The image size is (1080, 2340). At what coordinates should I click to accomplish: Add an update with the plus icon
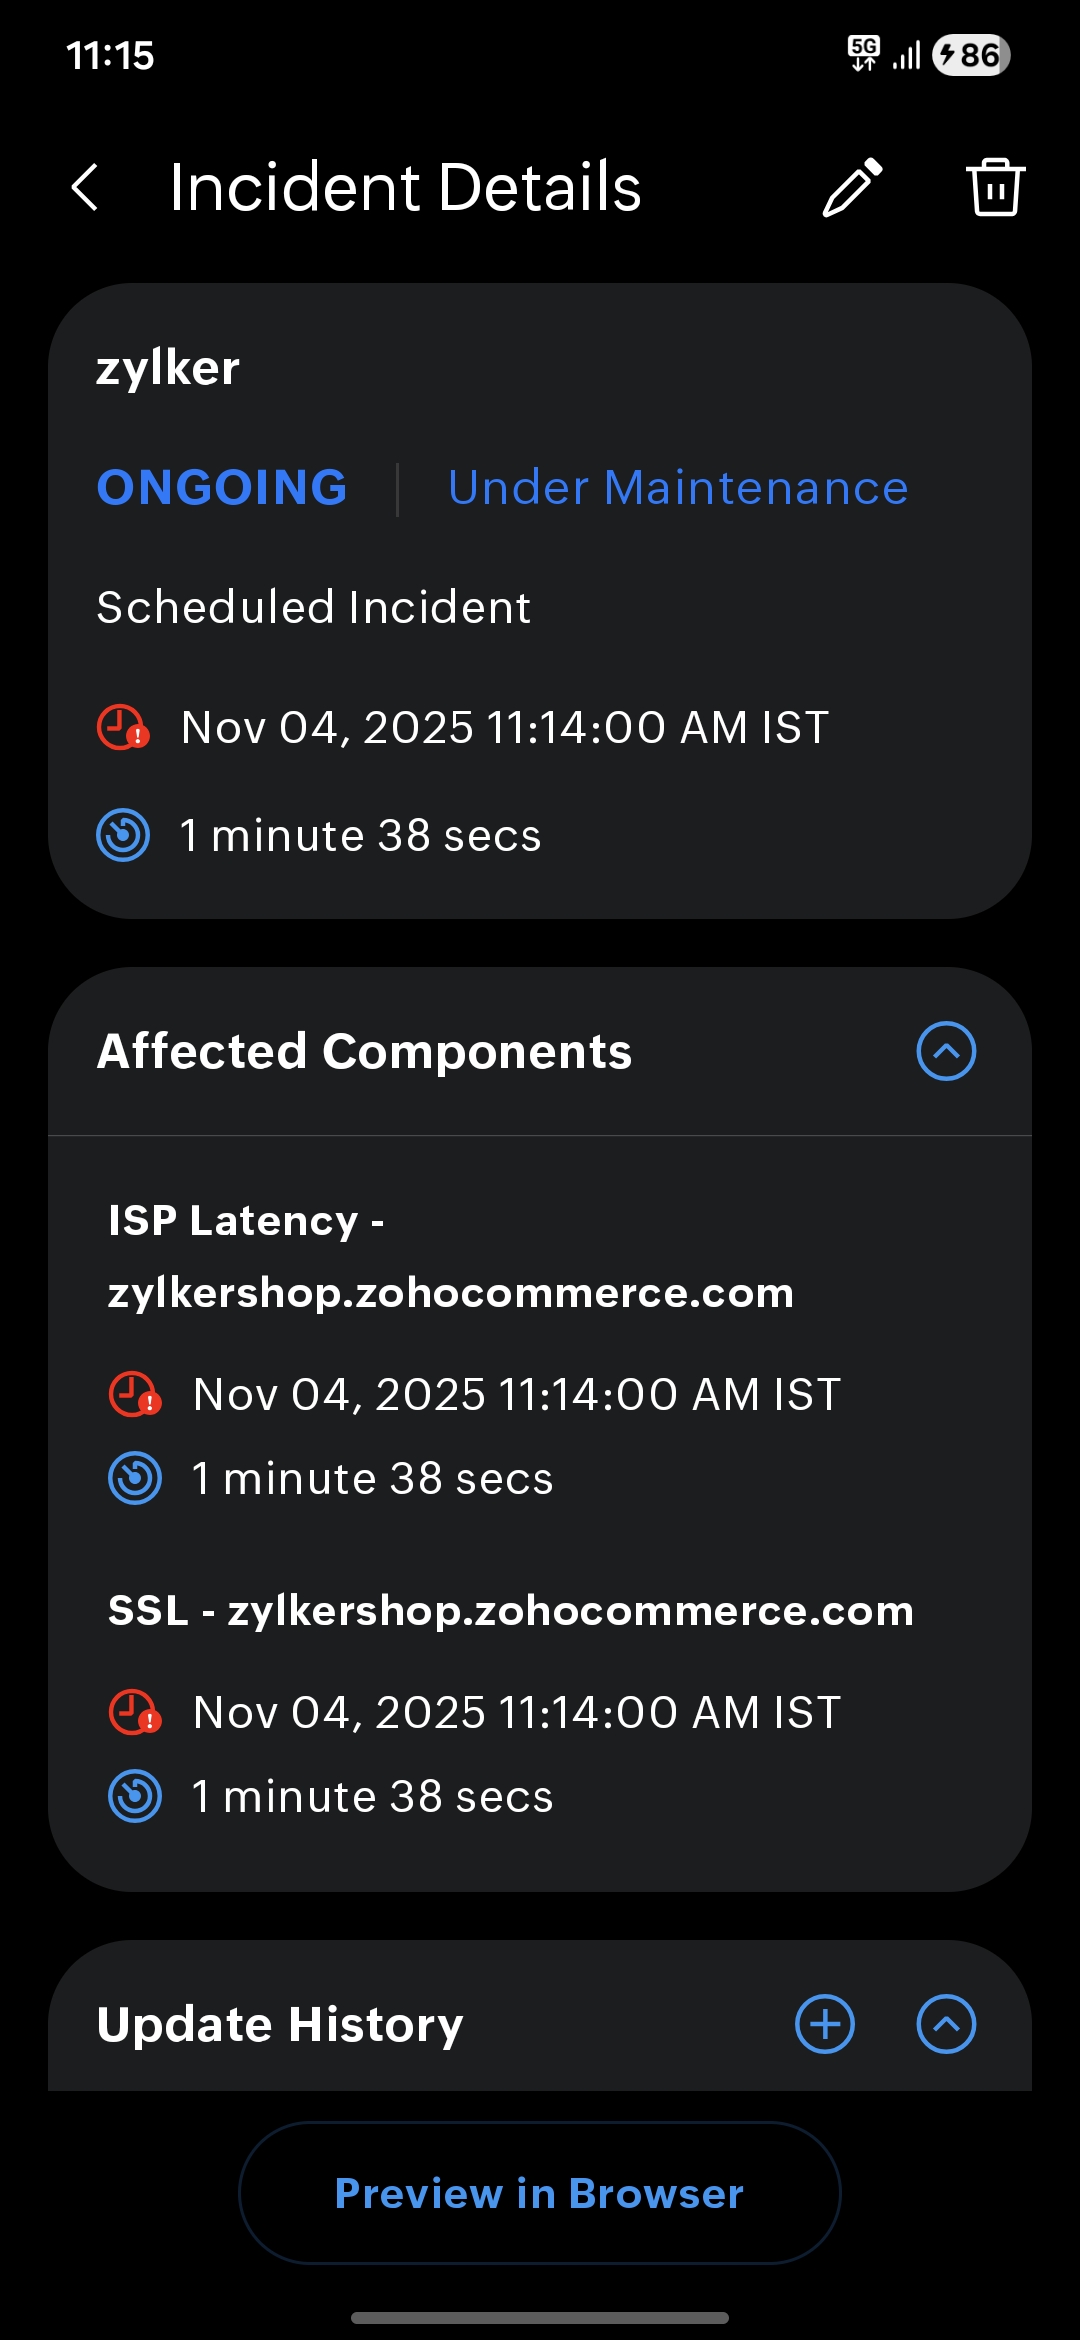tap(825, 2024)
